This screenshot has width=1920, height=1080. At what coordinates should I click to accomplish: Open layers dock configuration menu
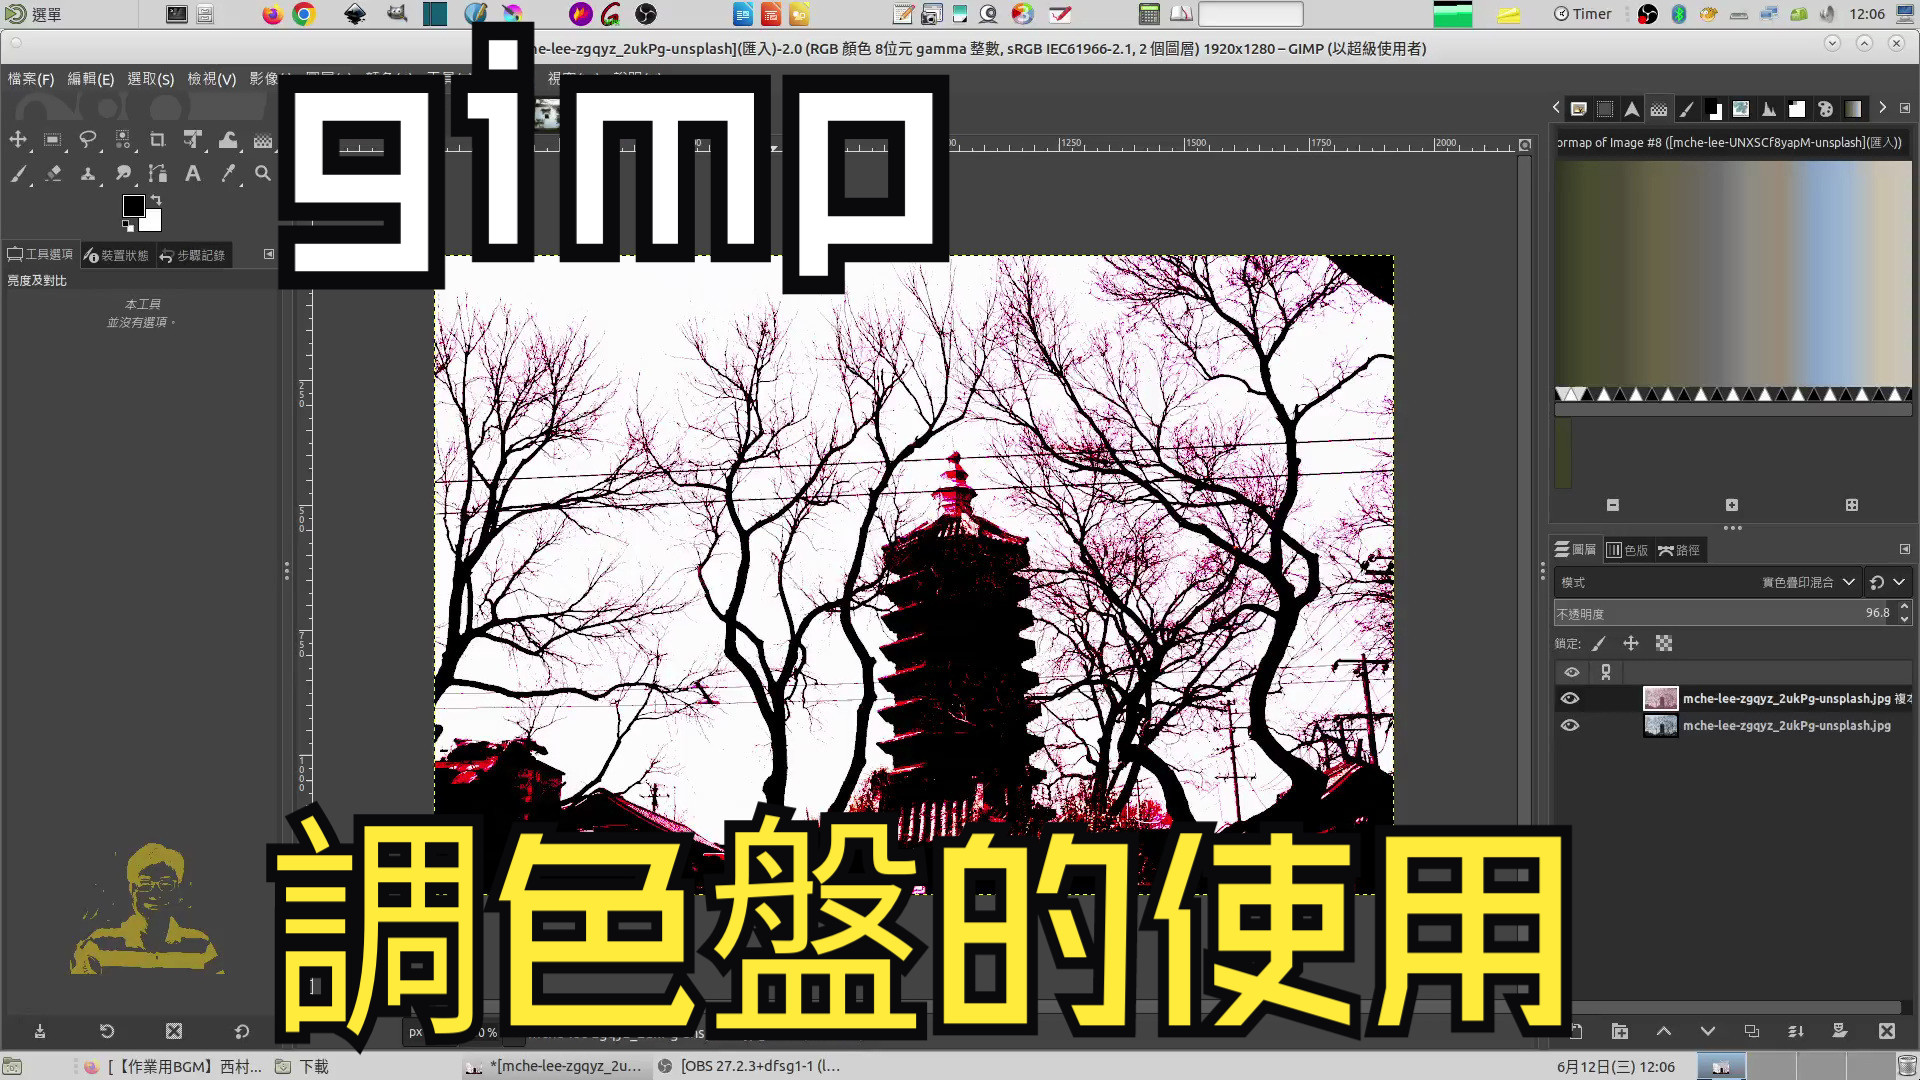point(1904,549)
